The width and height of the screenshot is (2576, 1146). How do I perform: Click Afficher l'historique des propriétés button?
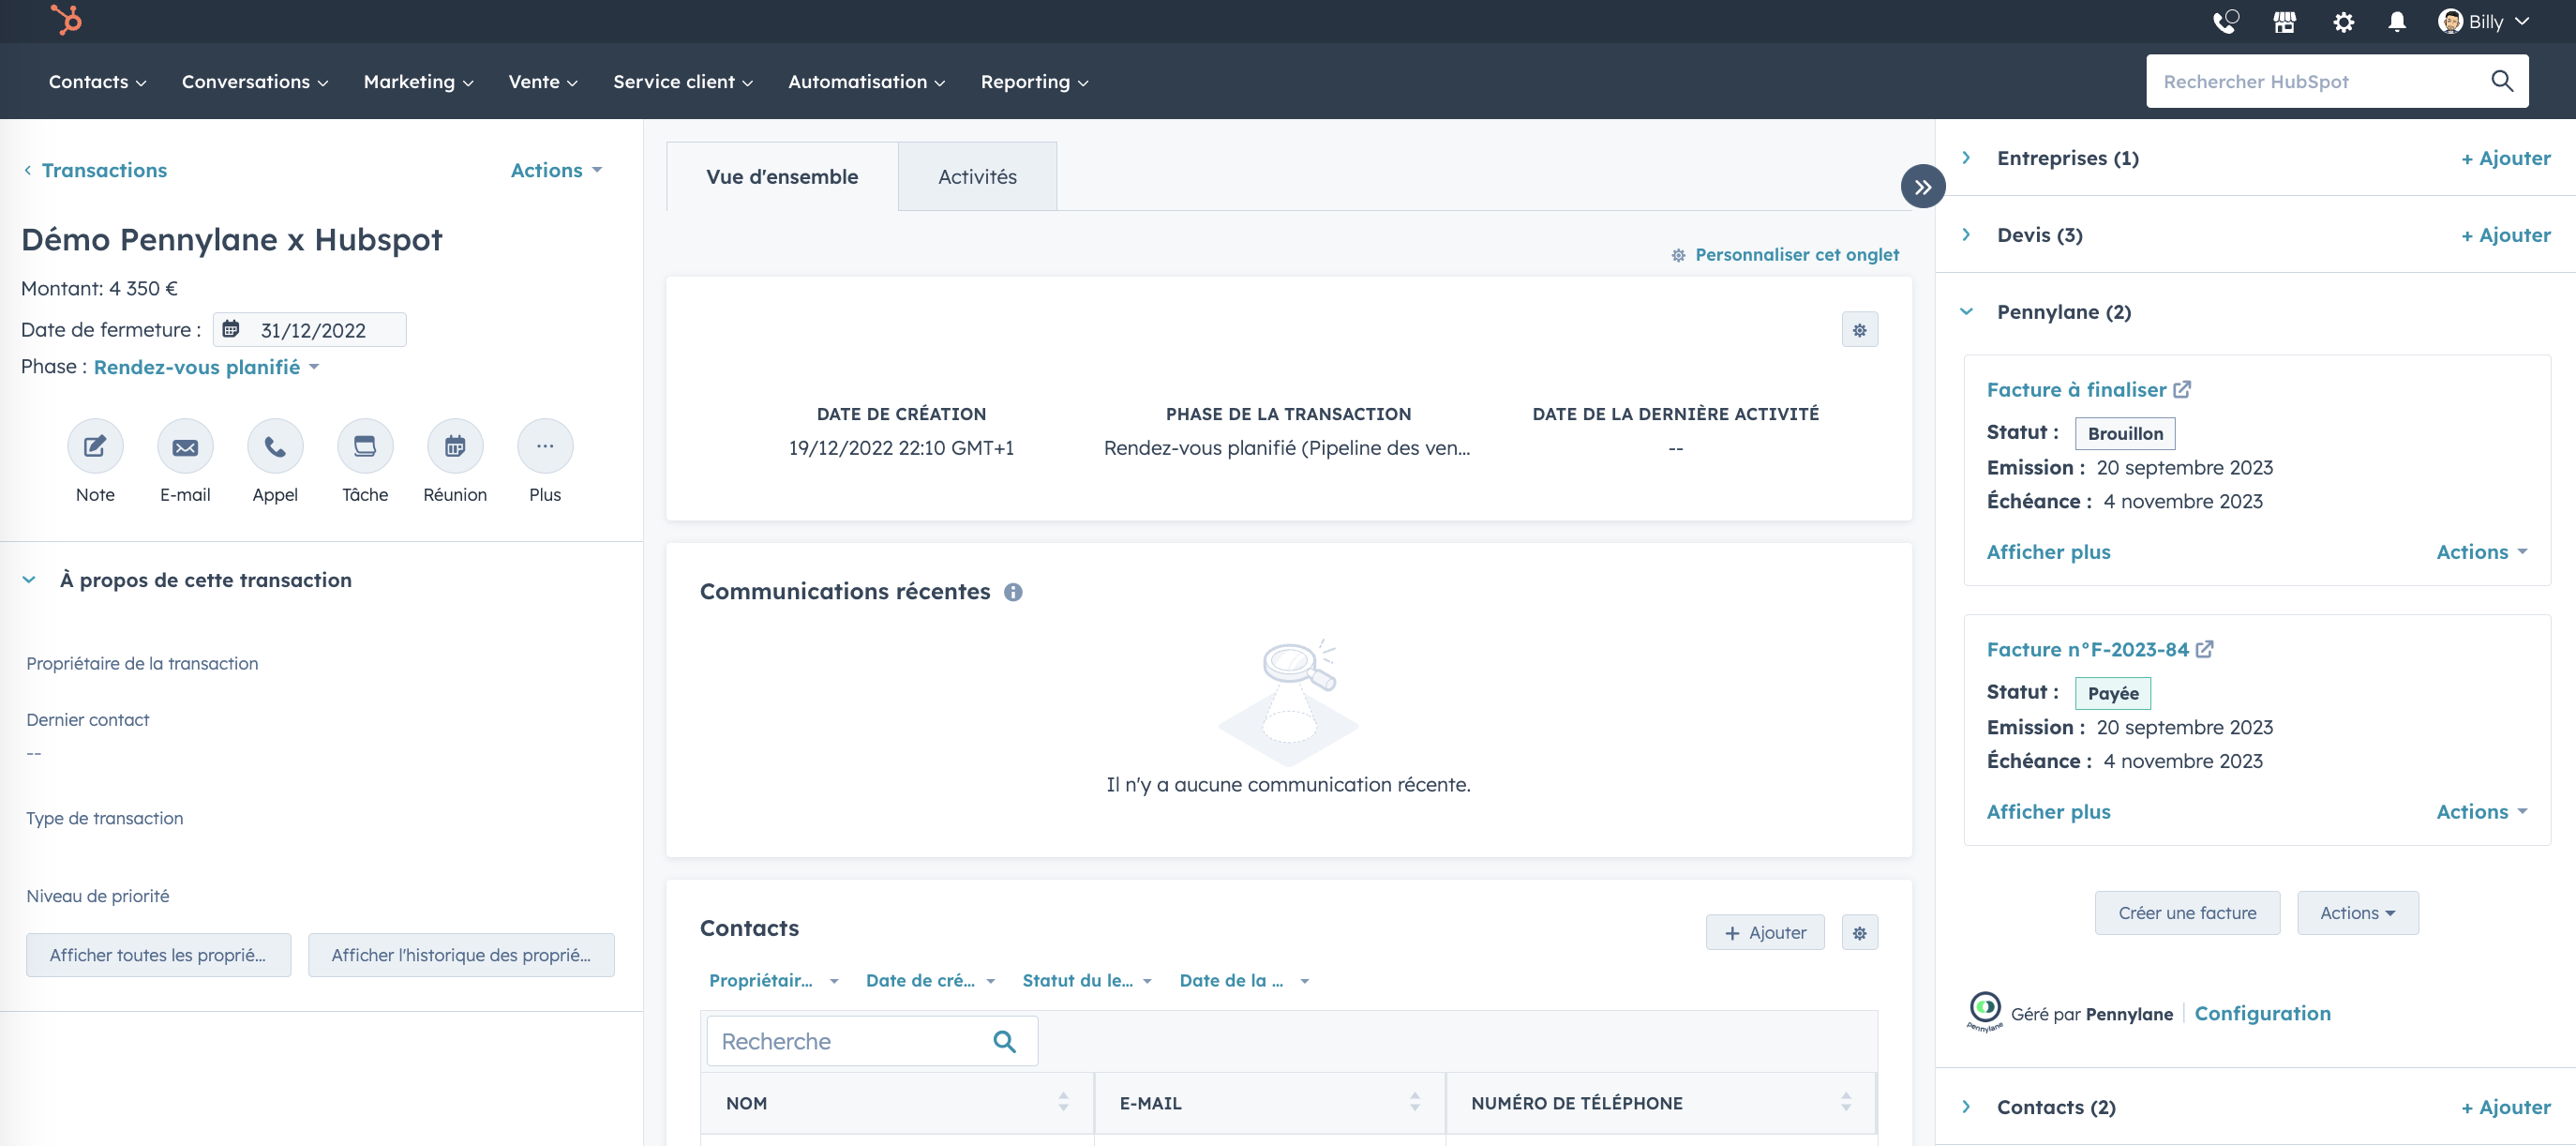coord(461,955)
